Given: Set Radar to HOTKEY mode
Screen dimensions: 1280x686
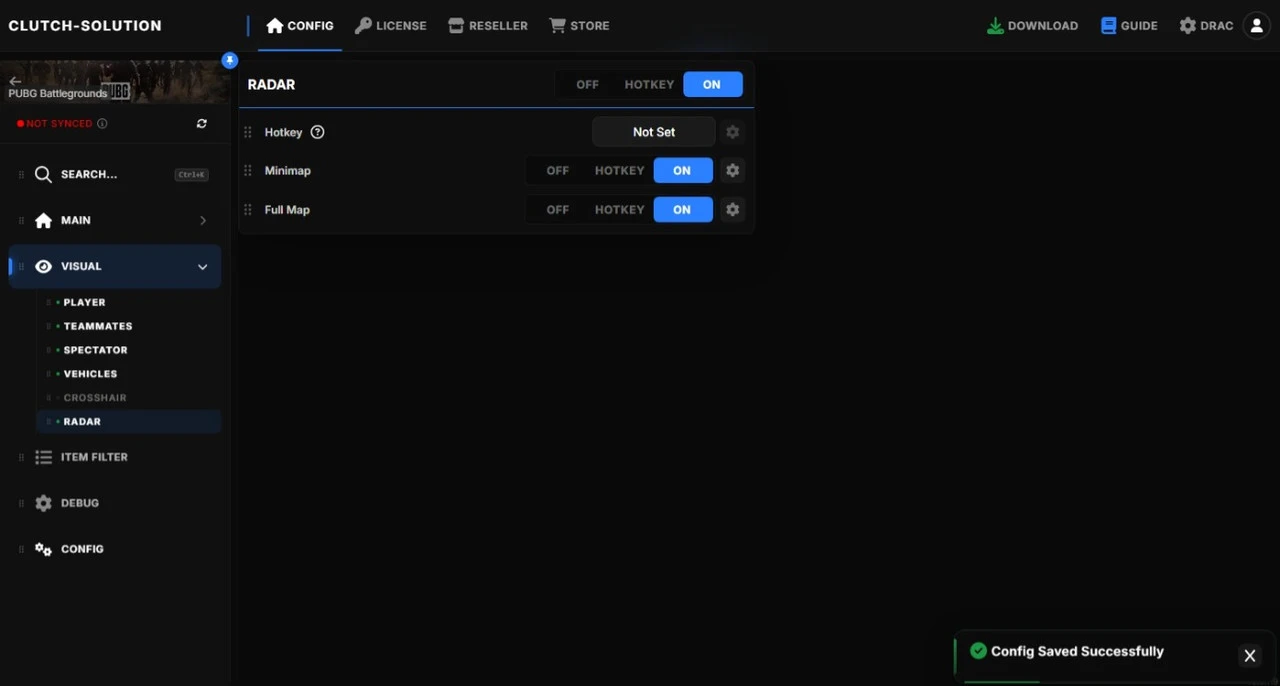Looking at the screenshot, I should click(649, 85).
